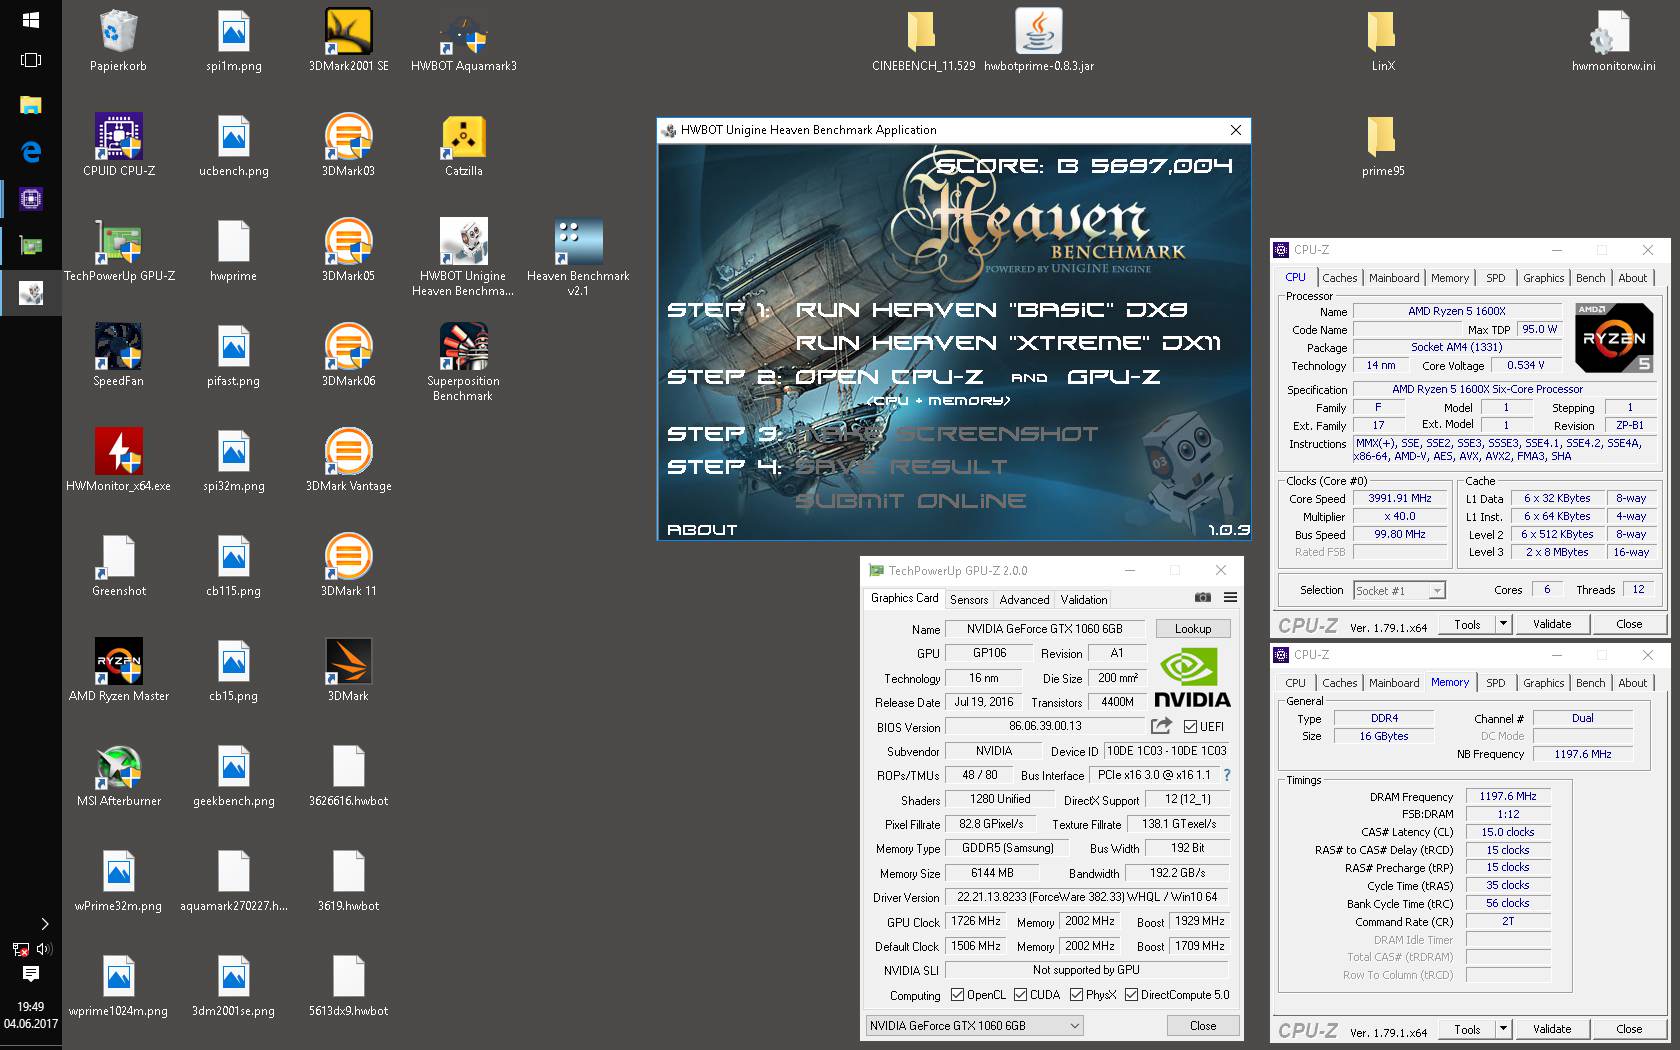Click Open CPU-Z link in HWBOT Heaven
1680x1050 pixels.
888,377
